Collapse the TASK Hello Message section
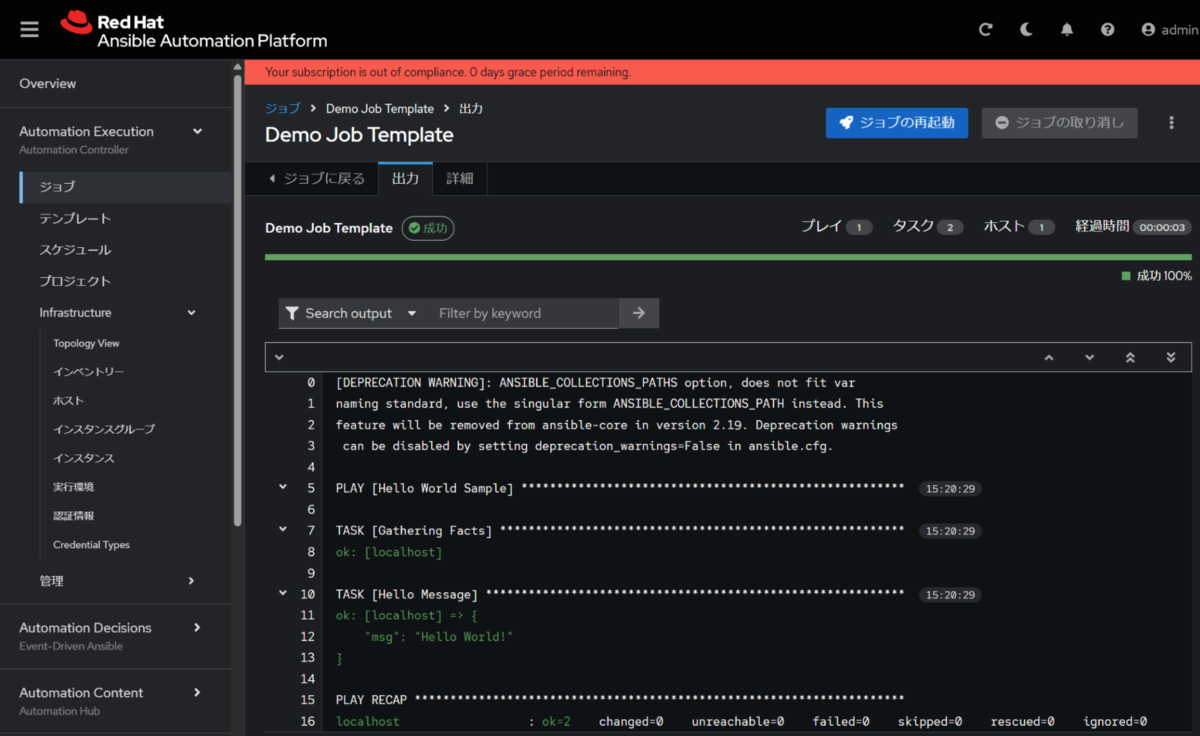1200x736 pixels. 283,593
